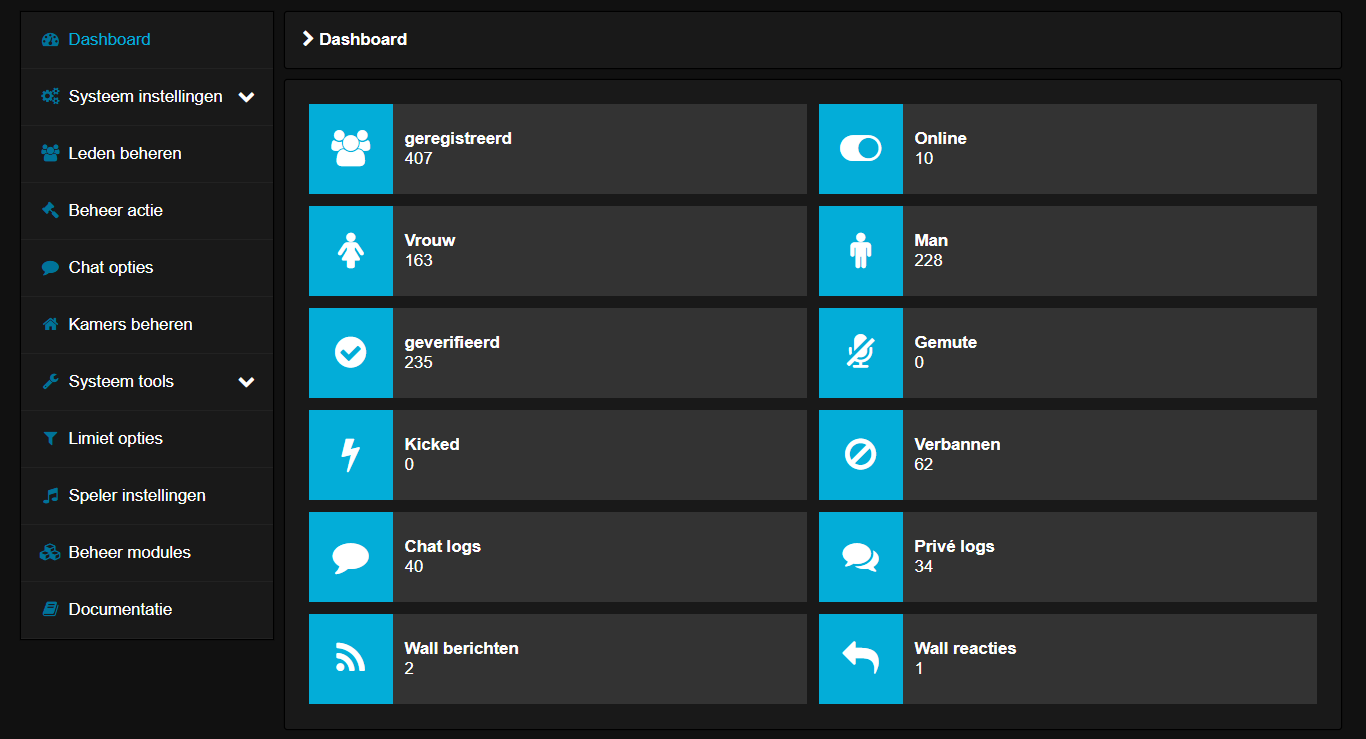
Task: Click the Wall reacties reply arrow icon
Action: click(x=860, y=659)
